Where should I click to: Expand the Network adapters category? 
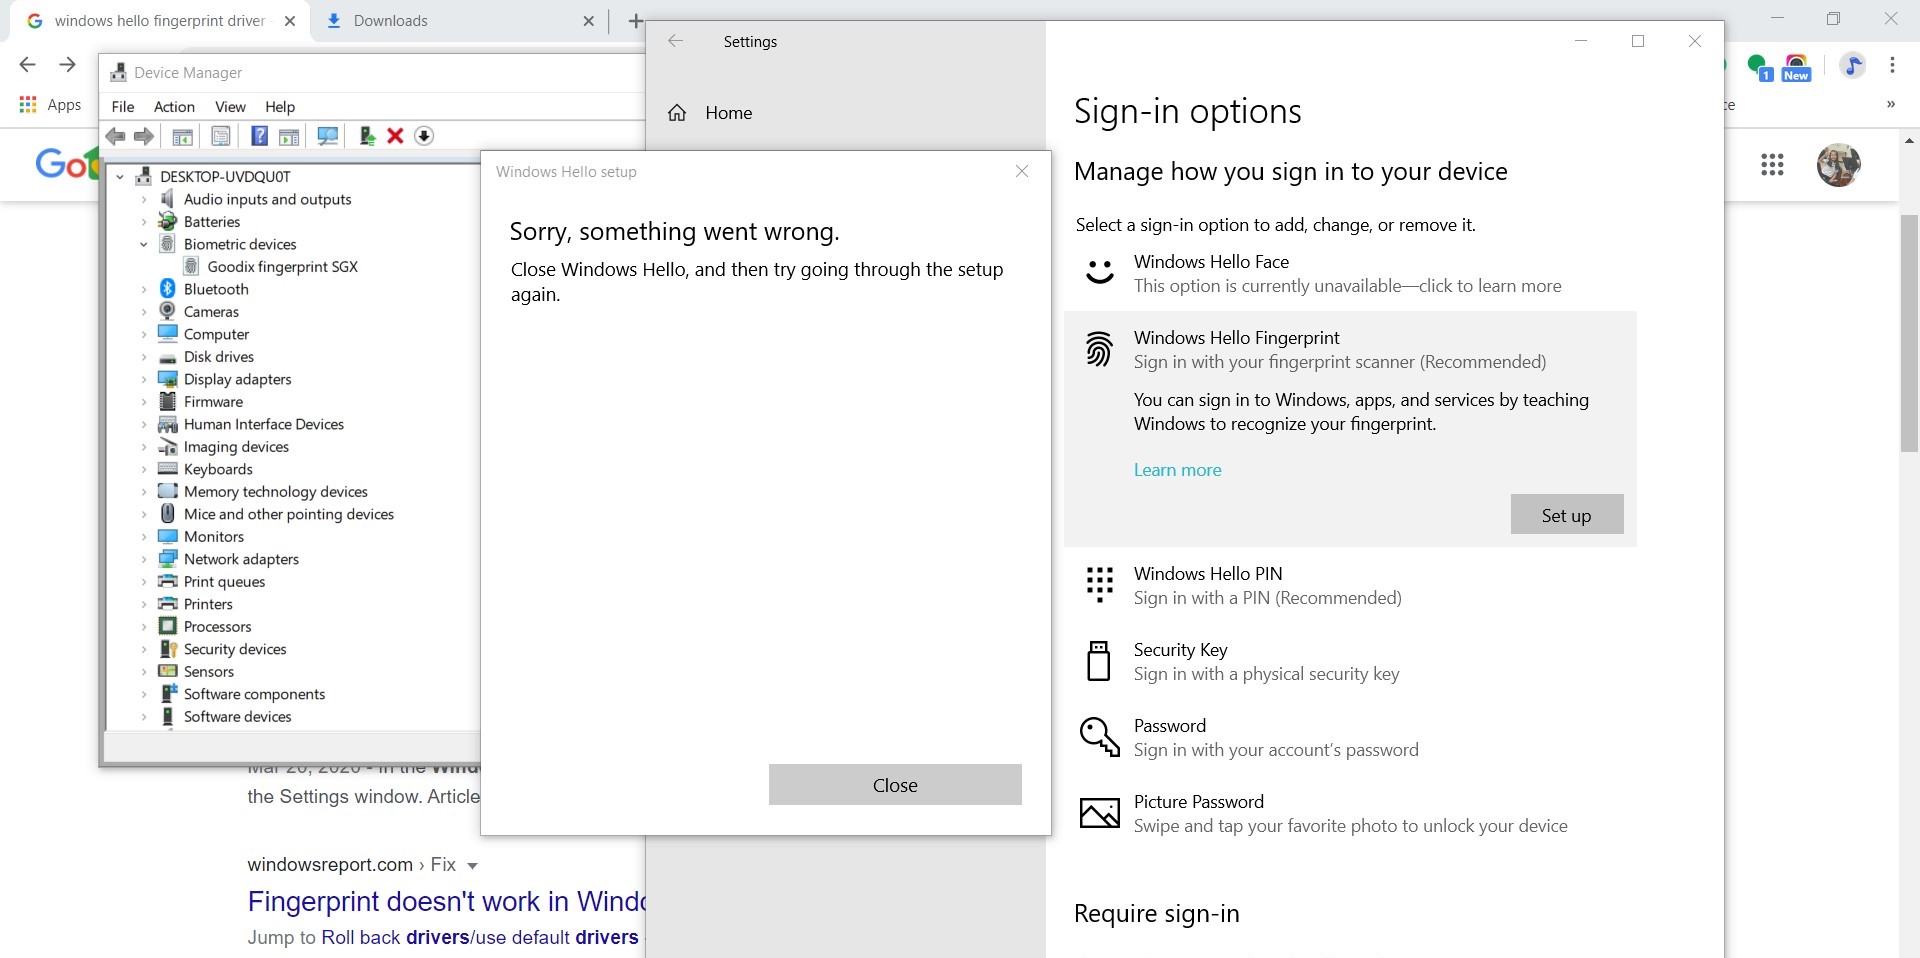click(144, 559)
